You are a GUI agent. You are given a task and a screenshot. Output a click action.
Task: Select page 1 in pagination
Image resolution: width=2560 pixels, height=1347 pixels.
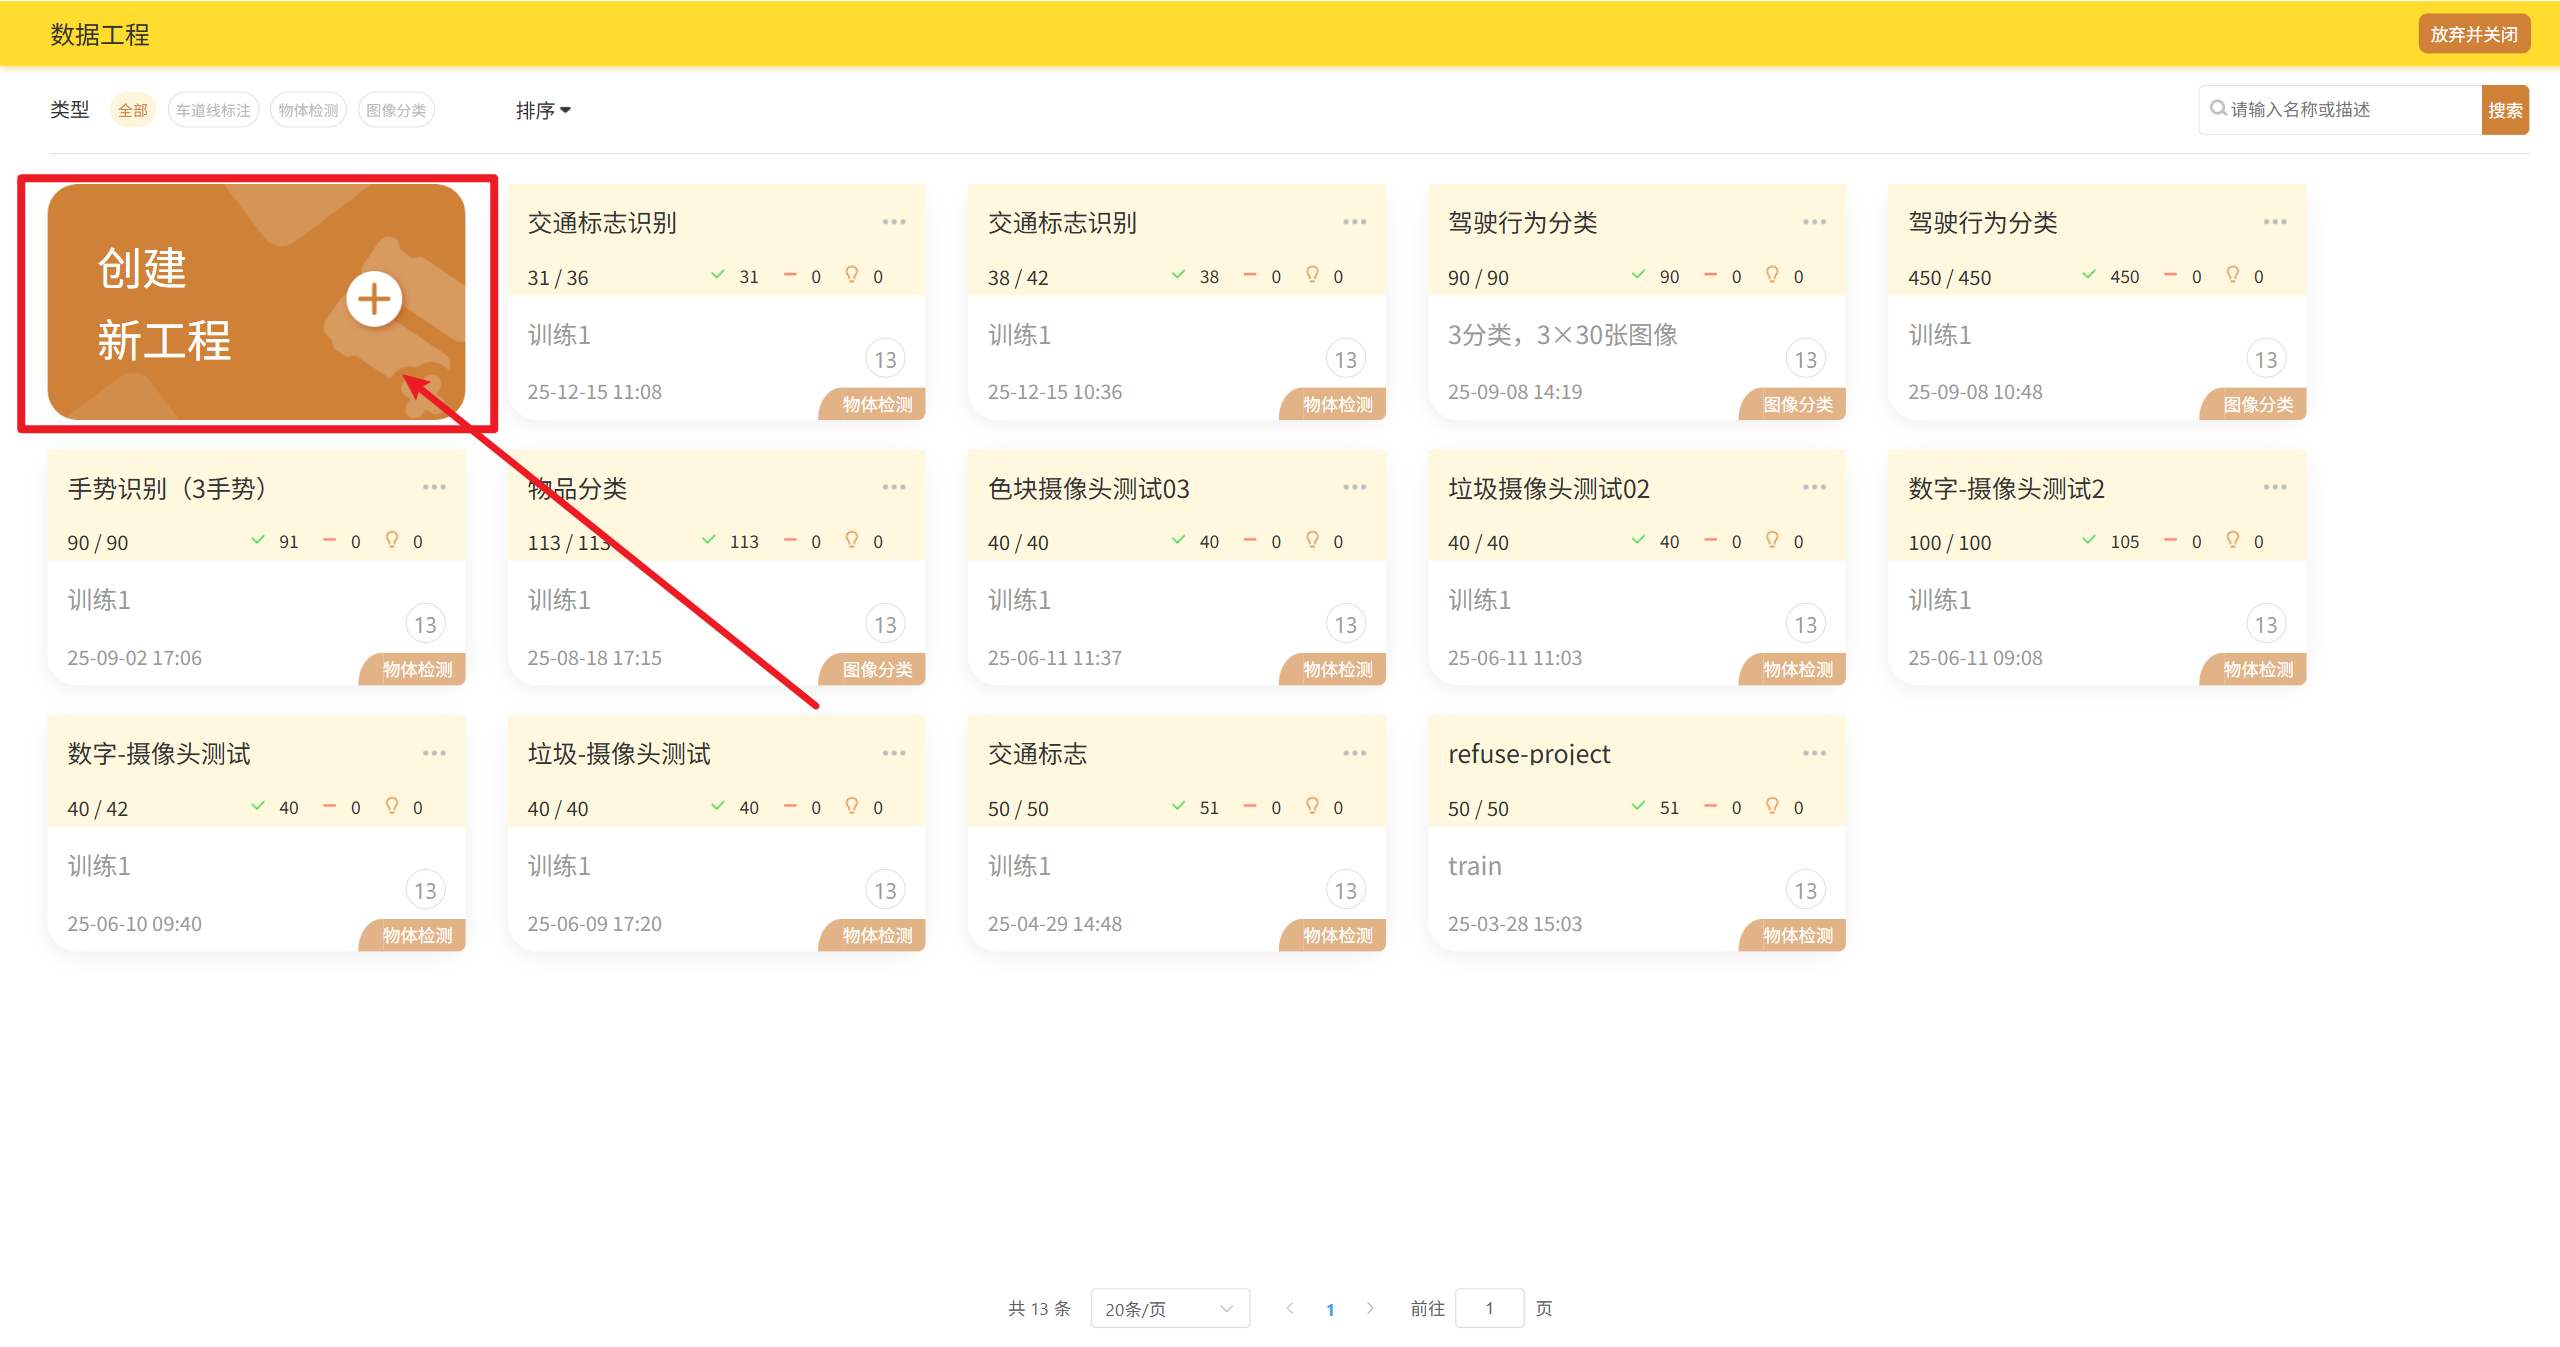pos(1330,1309)
